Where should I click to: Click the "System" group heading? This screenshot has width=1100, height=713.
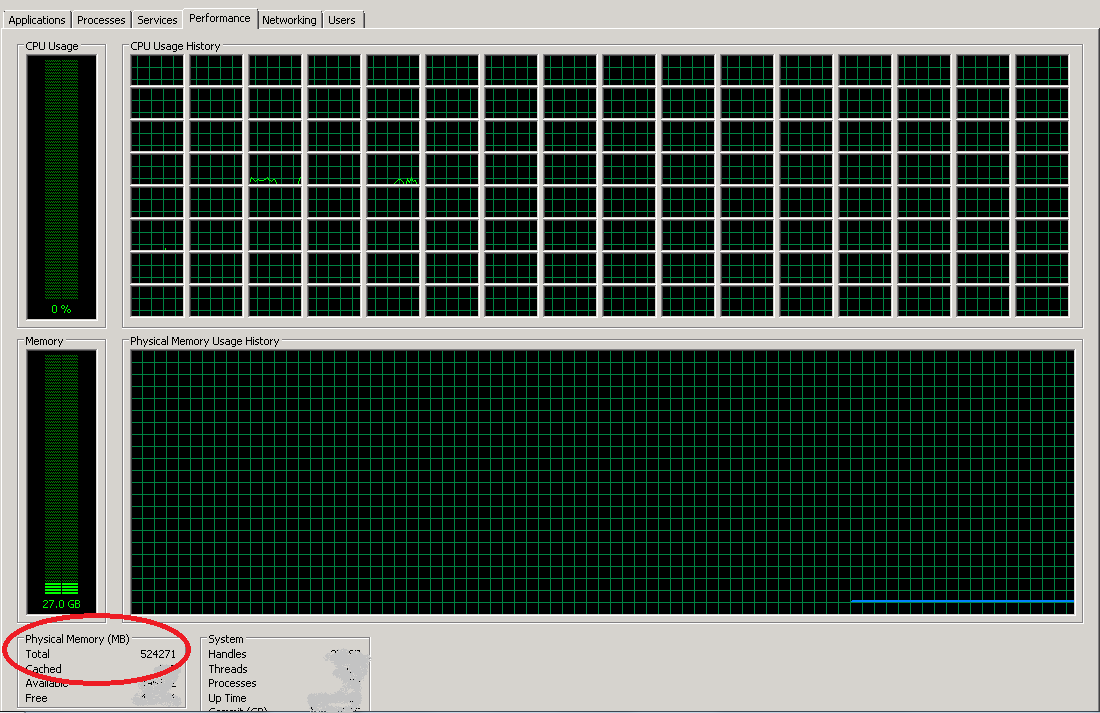tap(226, 639)
